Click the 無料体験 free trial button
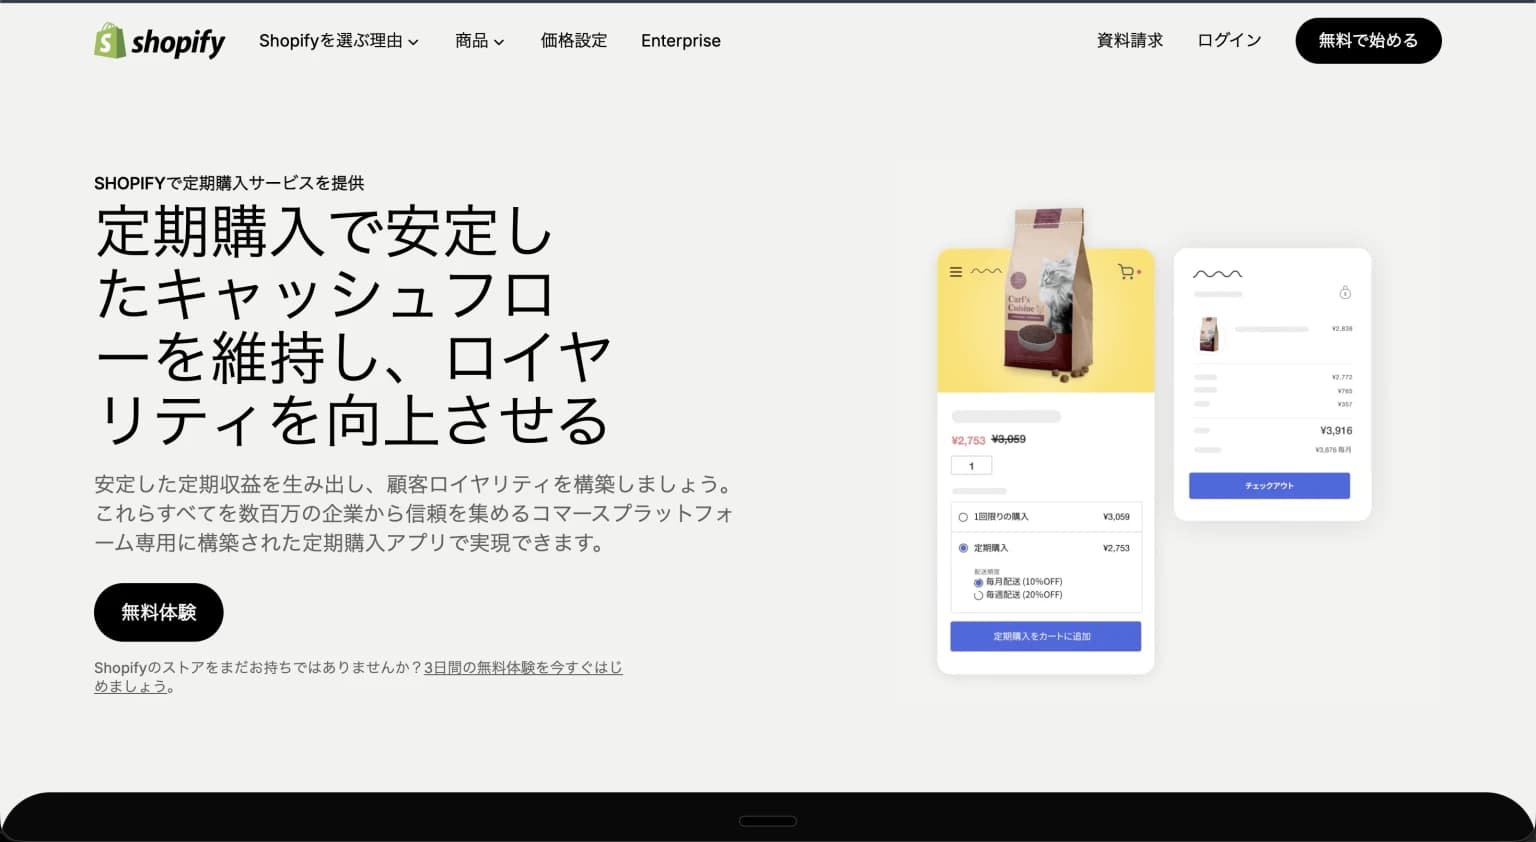 coord(158,612)
